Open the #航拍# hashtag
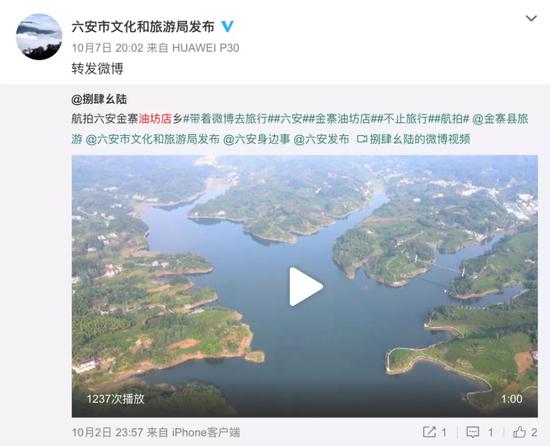 [451, 119]
